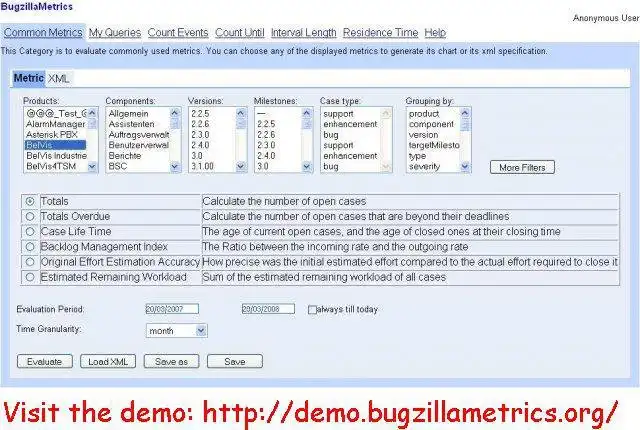Click the Evaluation Period start date field

[172, 309]
